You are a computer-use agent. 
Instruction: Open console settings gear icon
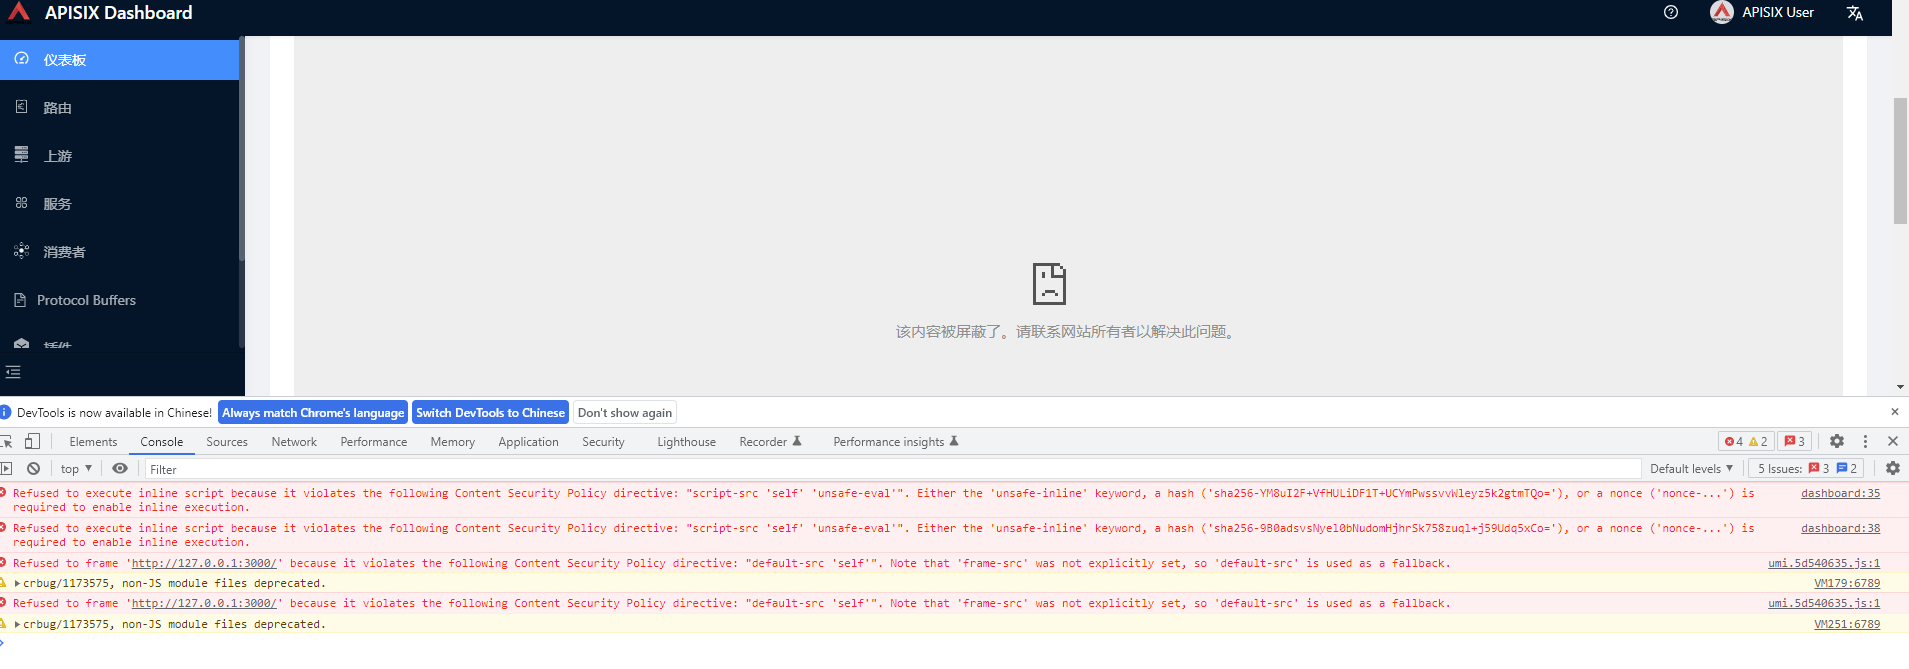pyautogui.click(x=1893, y=468)
